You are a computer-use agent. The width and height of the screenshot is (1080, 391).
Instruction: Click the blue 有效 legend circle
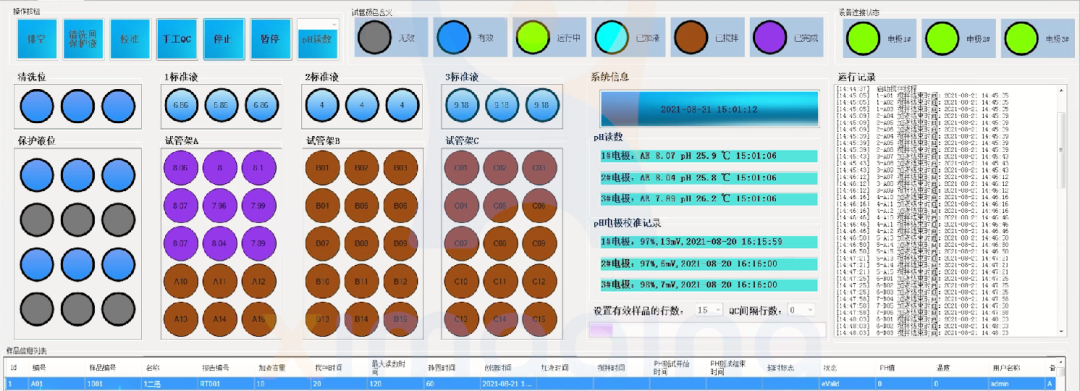coord(454,37)
